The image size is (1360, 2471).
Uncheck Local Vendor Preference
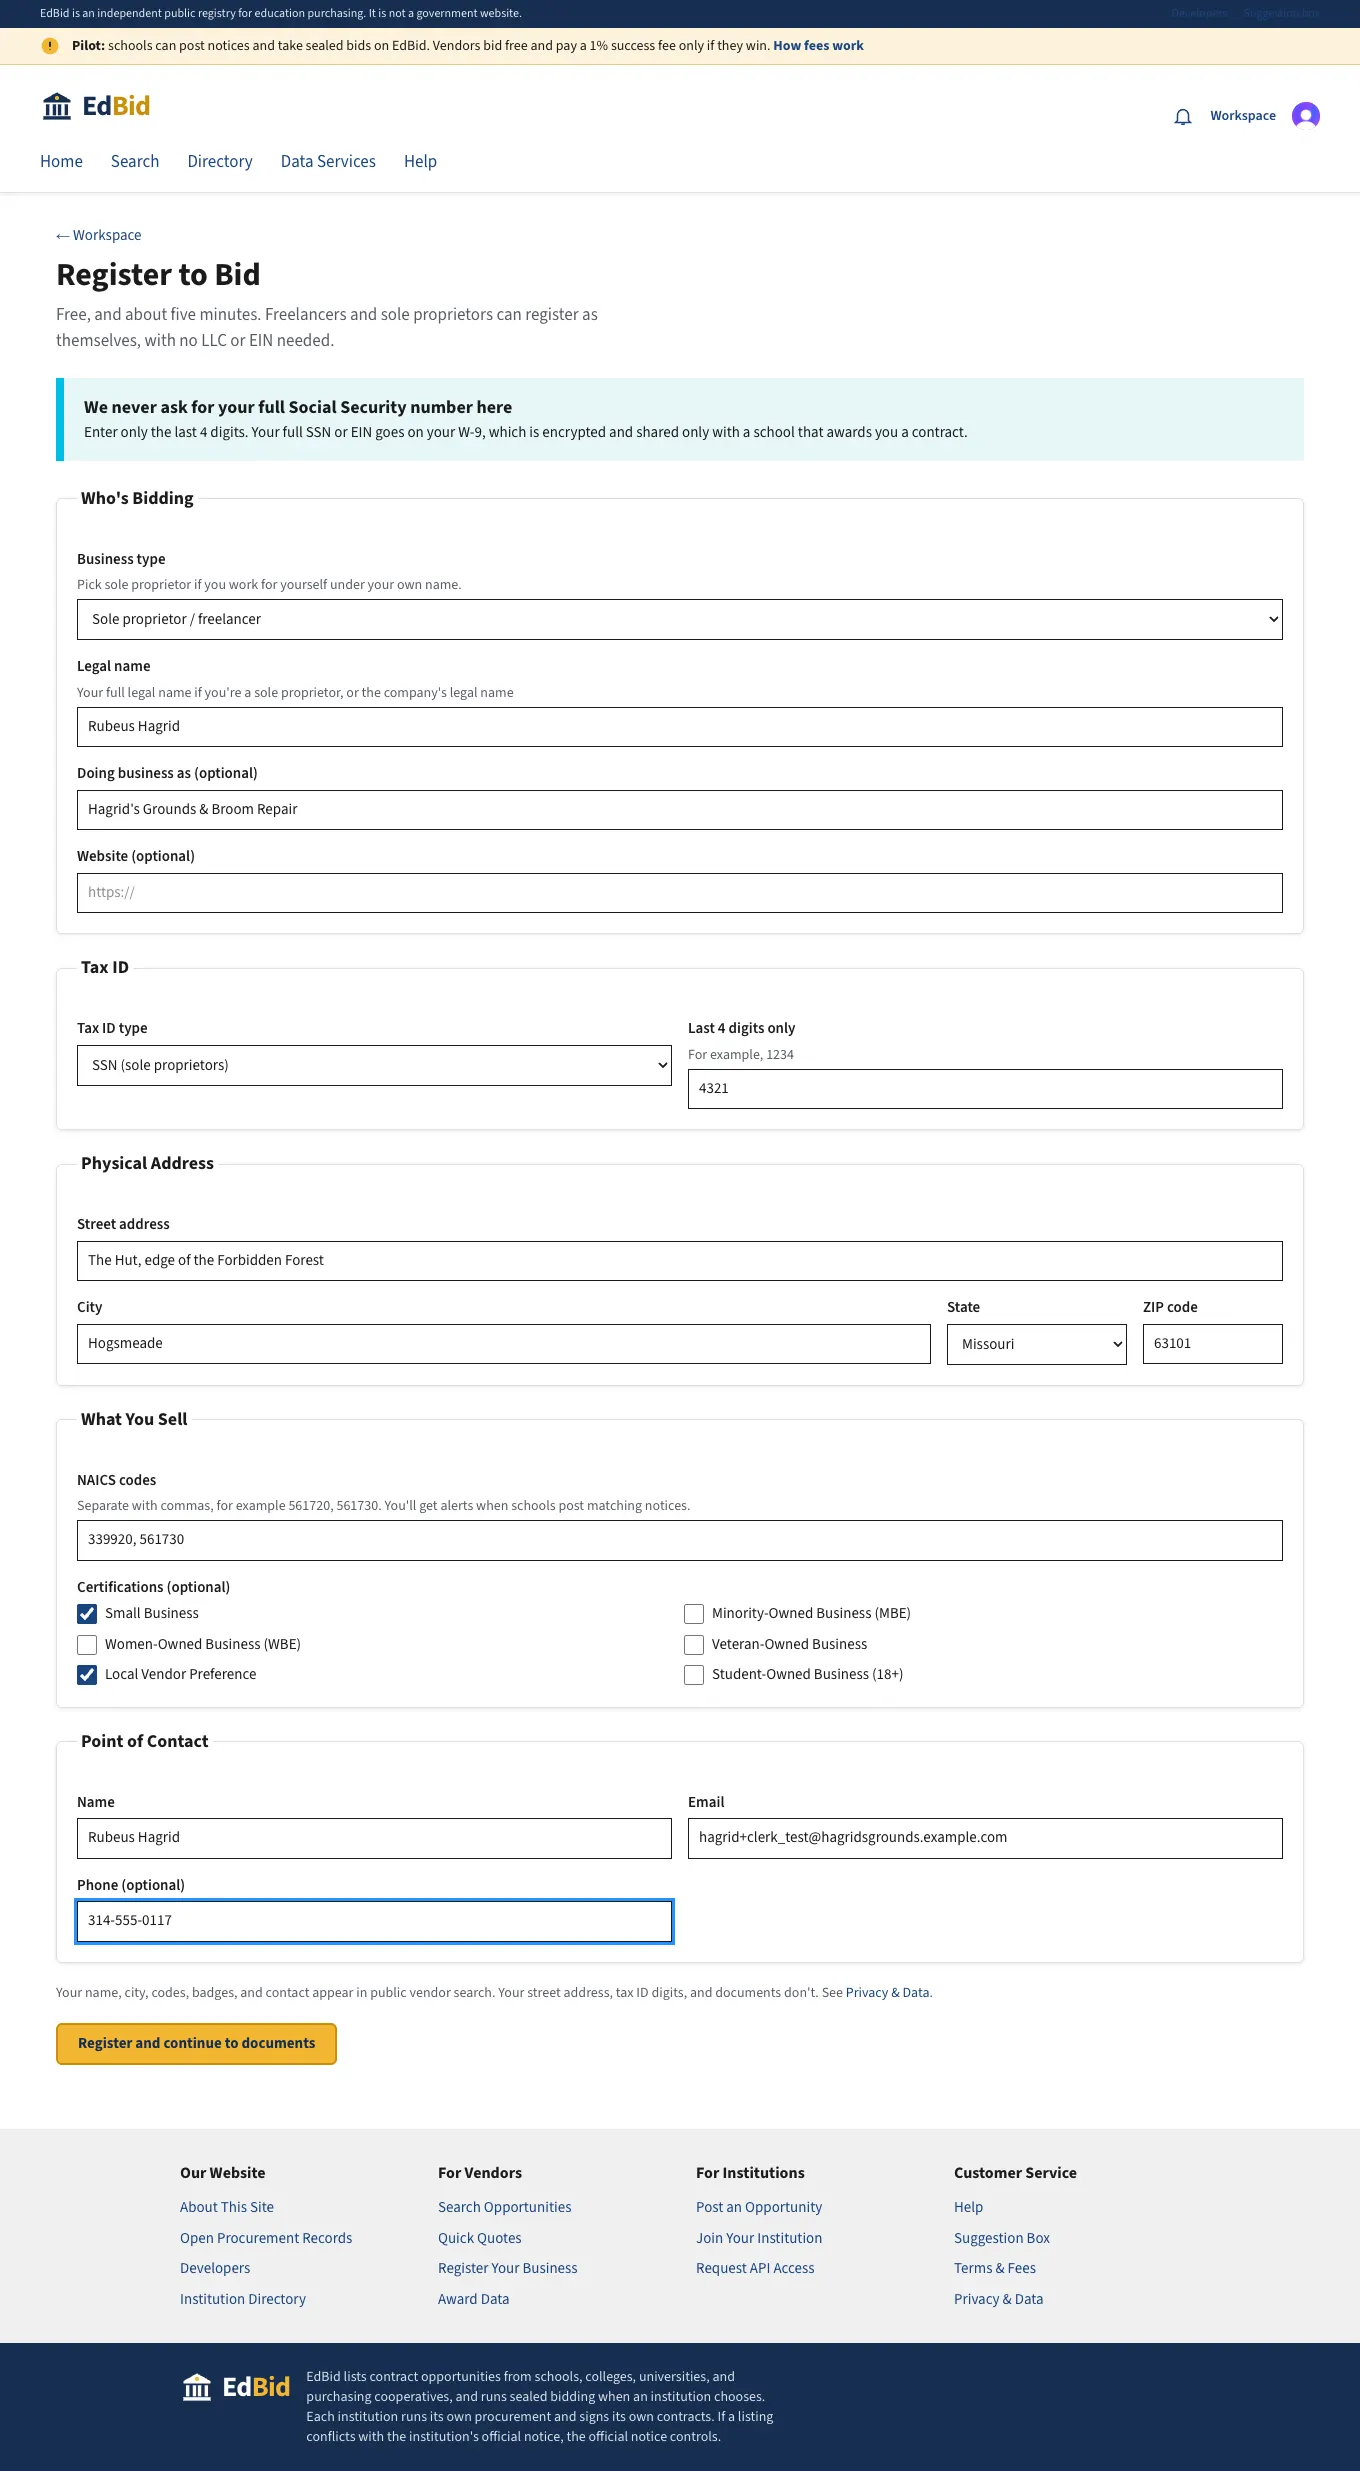(87, 1675)
